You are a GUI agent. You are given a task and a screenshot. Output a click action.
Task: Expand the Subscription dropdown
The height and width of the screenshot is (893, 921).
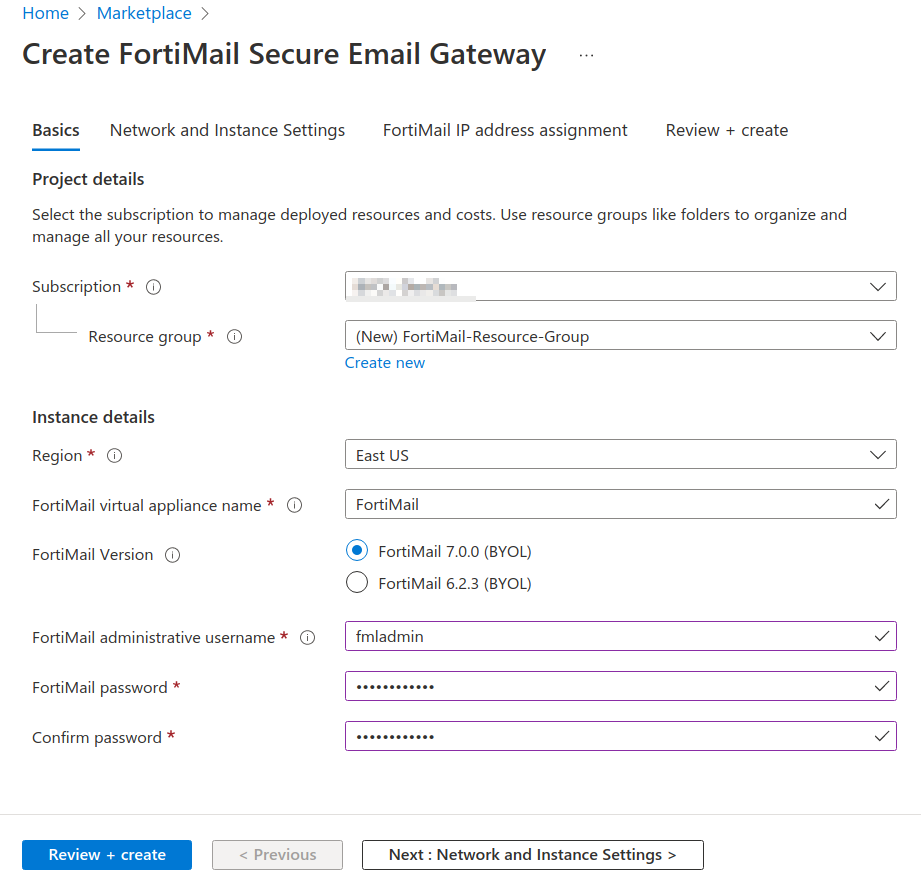coord(620,287)
